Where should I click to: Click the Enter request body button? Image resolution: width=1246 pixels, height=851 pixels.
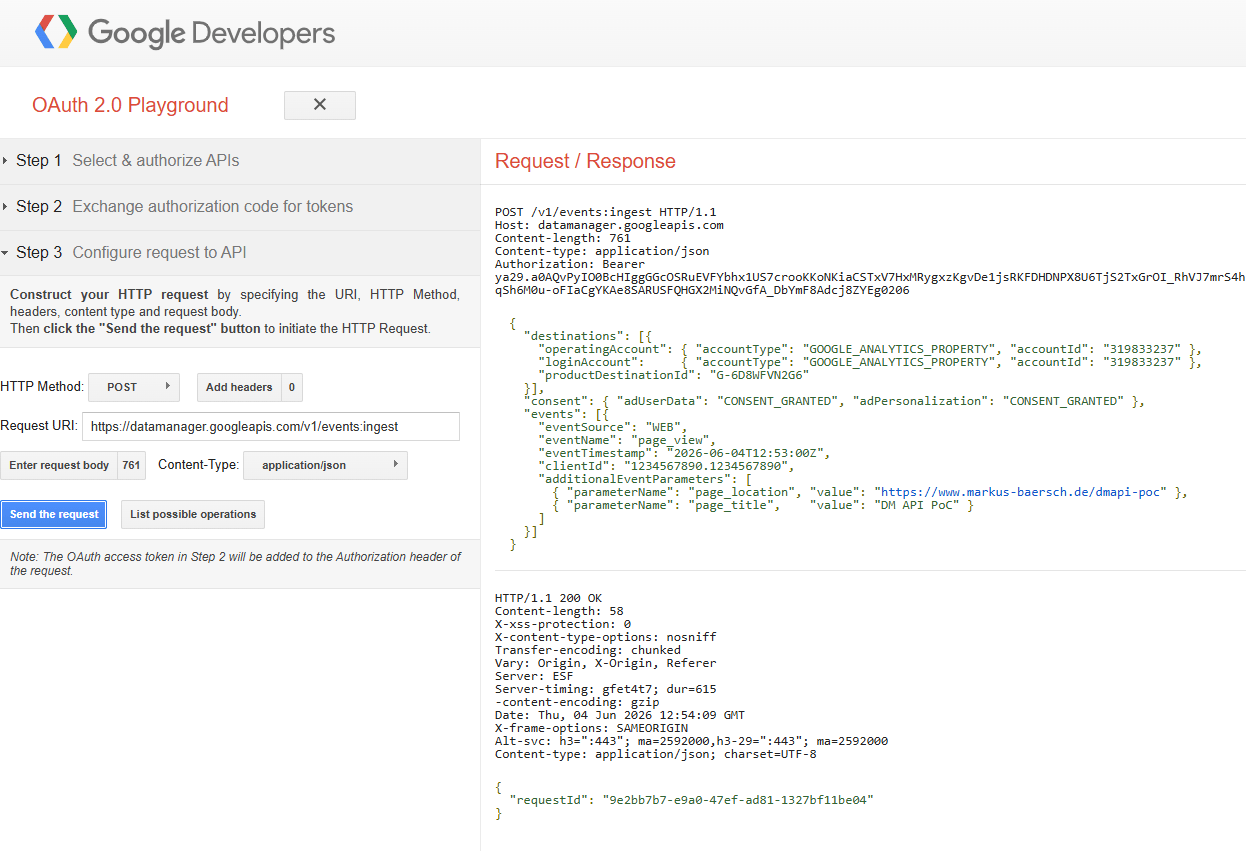(x=59, y=465)
